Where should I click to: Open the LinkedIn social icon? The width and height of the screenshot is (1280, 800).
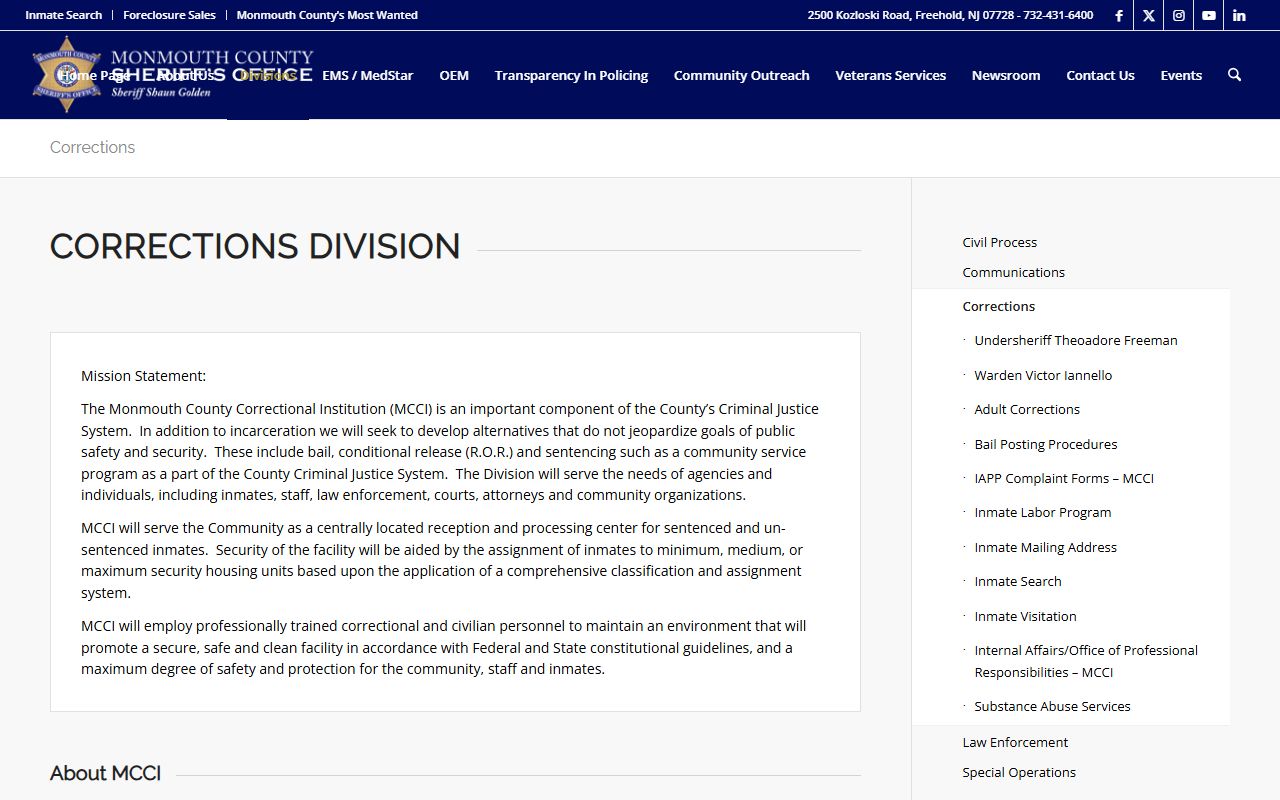pos(1239,15)
